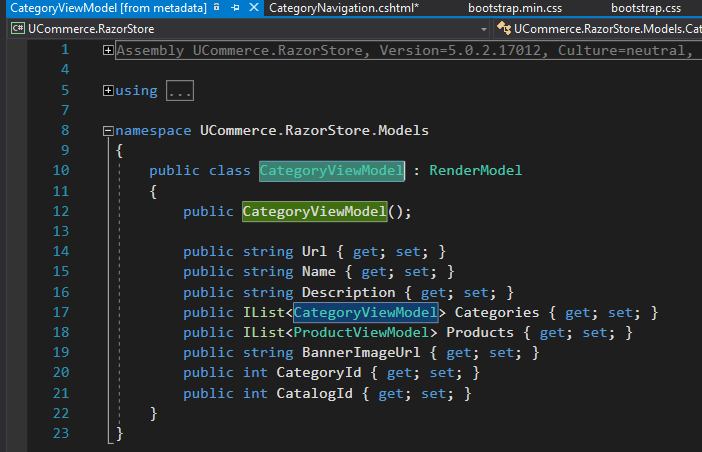Click the highlighted CategoryViewModel class name

click(331, 171)
